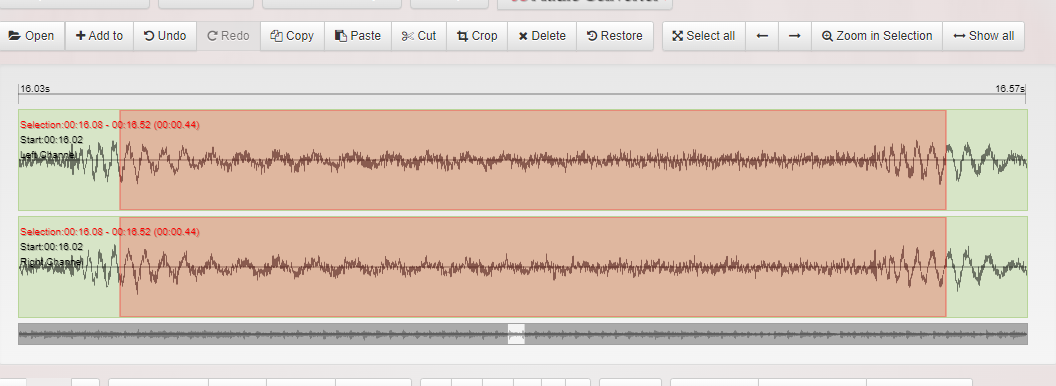Viewport: 1056px width, 386px height.
Task: Click the white viewport marker in overview strip
Action: coord(516,334)
